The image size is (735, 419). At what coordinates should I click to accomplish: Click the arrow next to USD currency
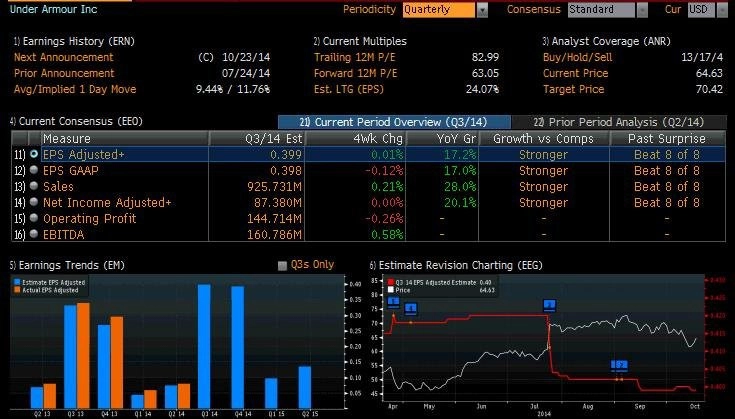[722, 10]
